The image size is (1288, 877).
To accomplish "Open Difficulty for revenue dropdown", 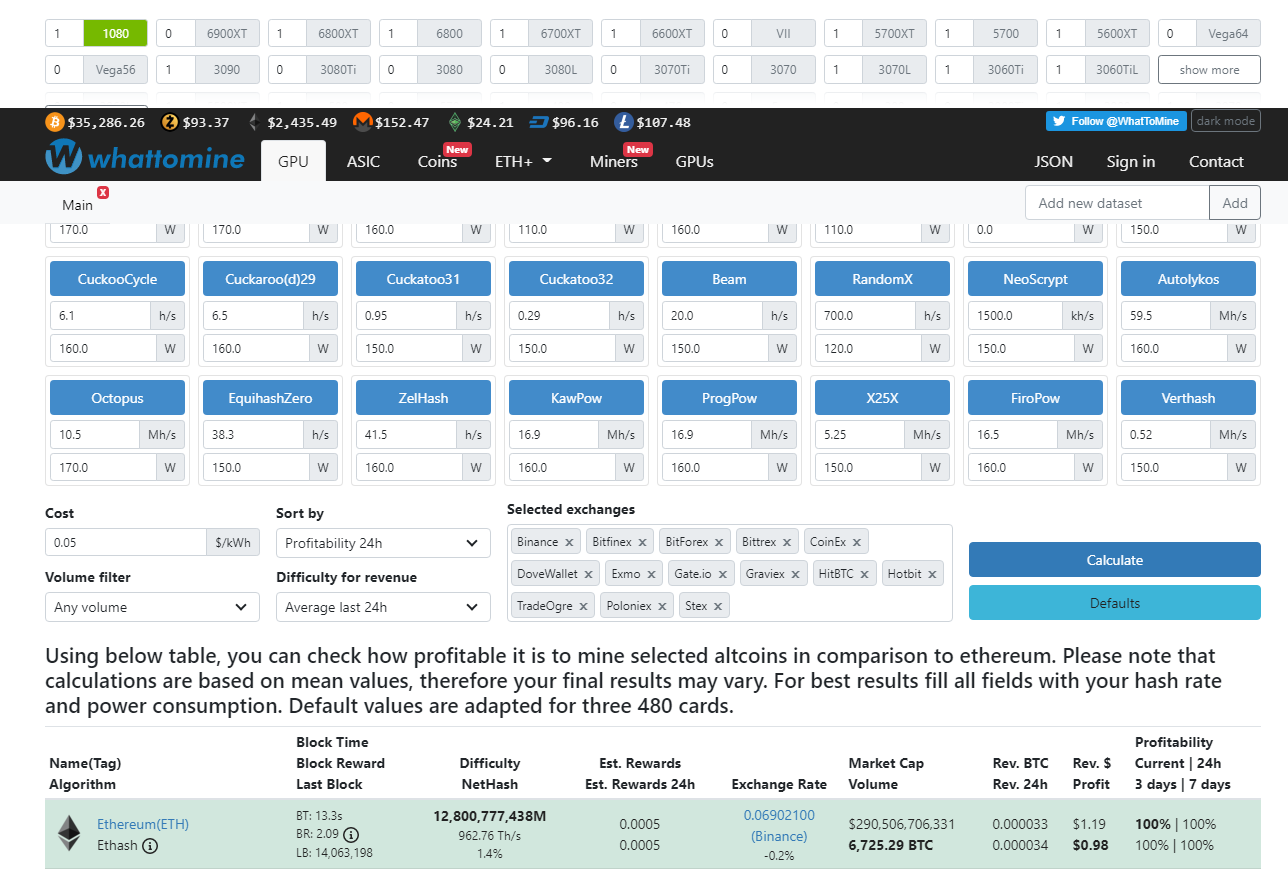I will pos(383,607).
